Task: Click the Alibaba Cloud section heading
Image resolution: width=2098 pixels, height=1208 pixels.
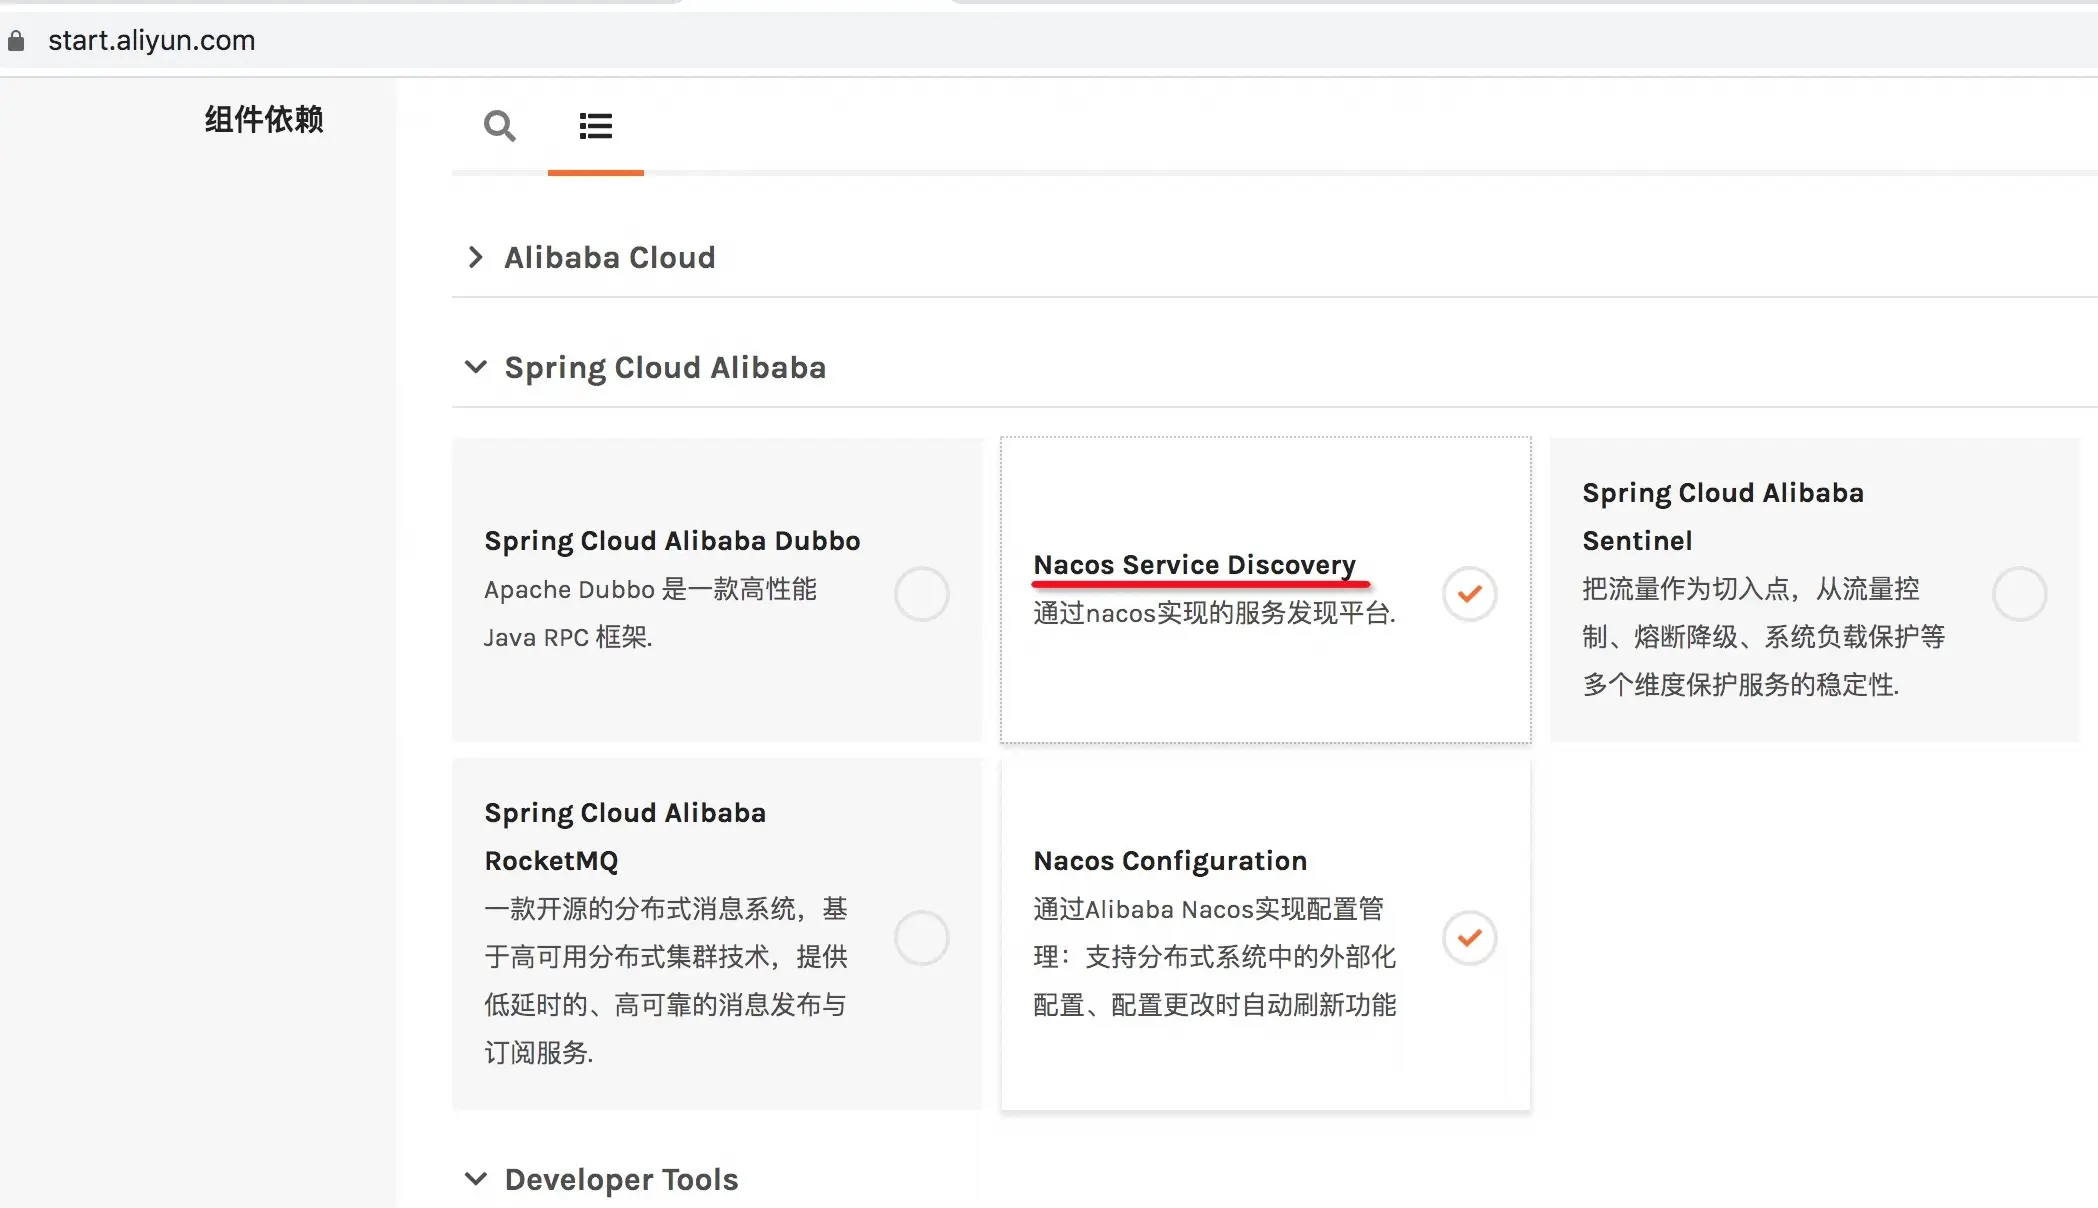Action: [609, 257]
